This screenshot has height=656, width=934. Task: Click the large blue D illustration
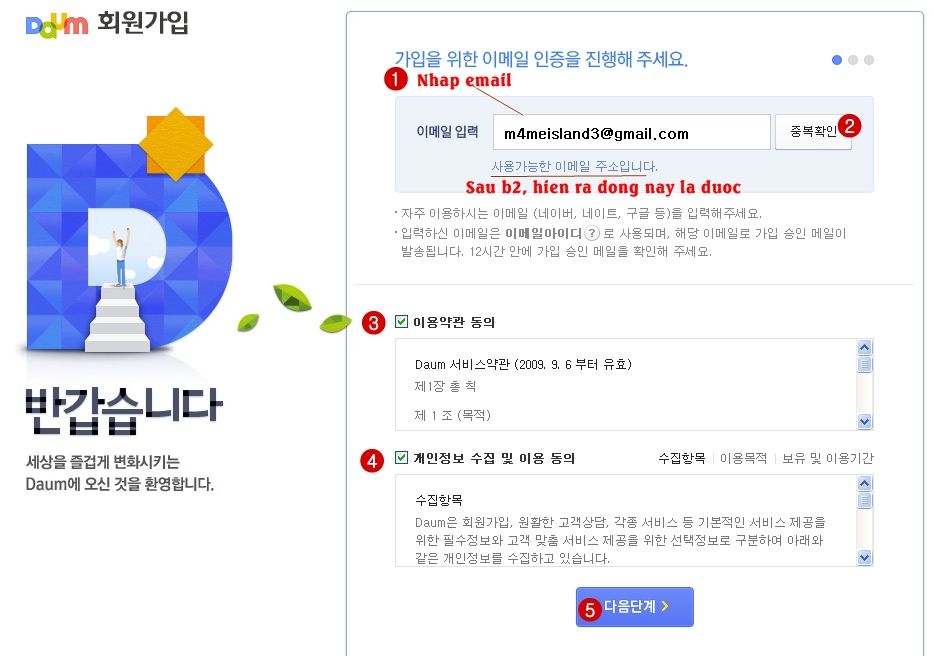pyautogui.click(x=128, y=244)
